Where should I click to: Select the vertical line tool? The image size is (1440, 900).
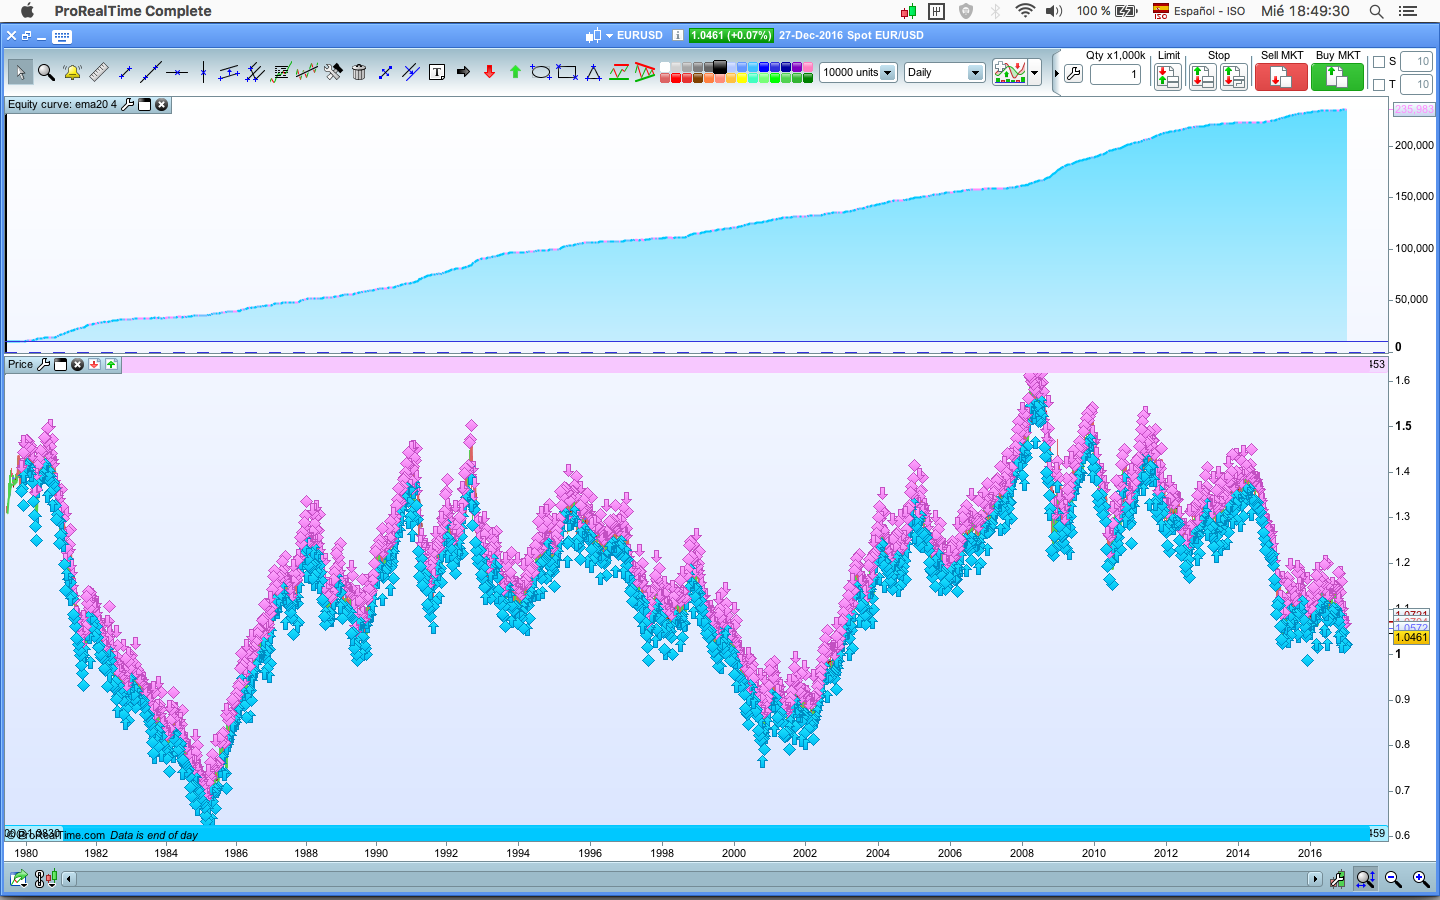point(203,72)
